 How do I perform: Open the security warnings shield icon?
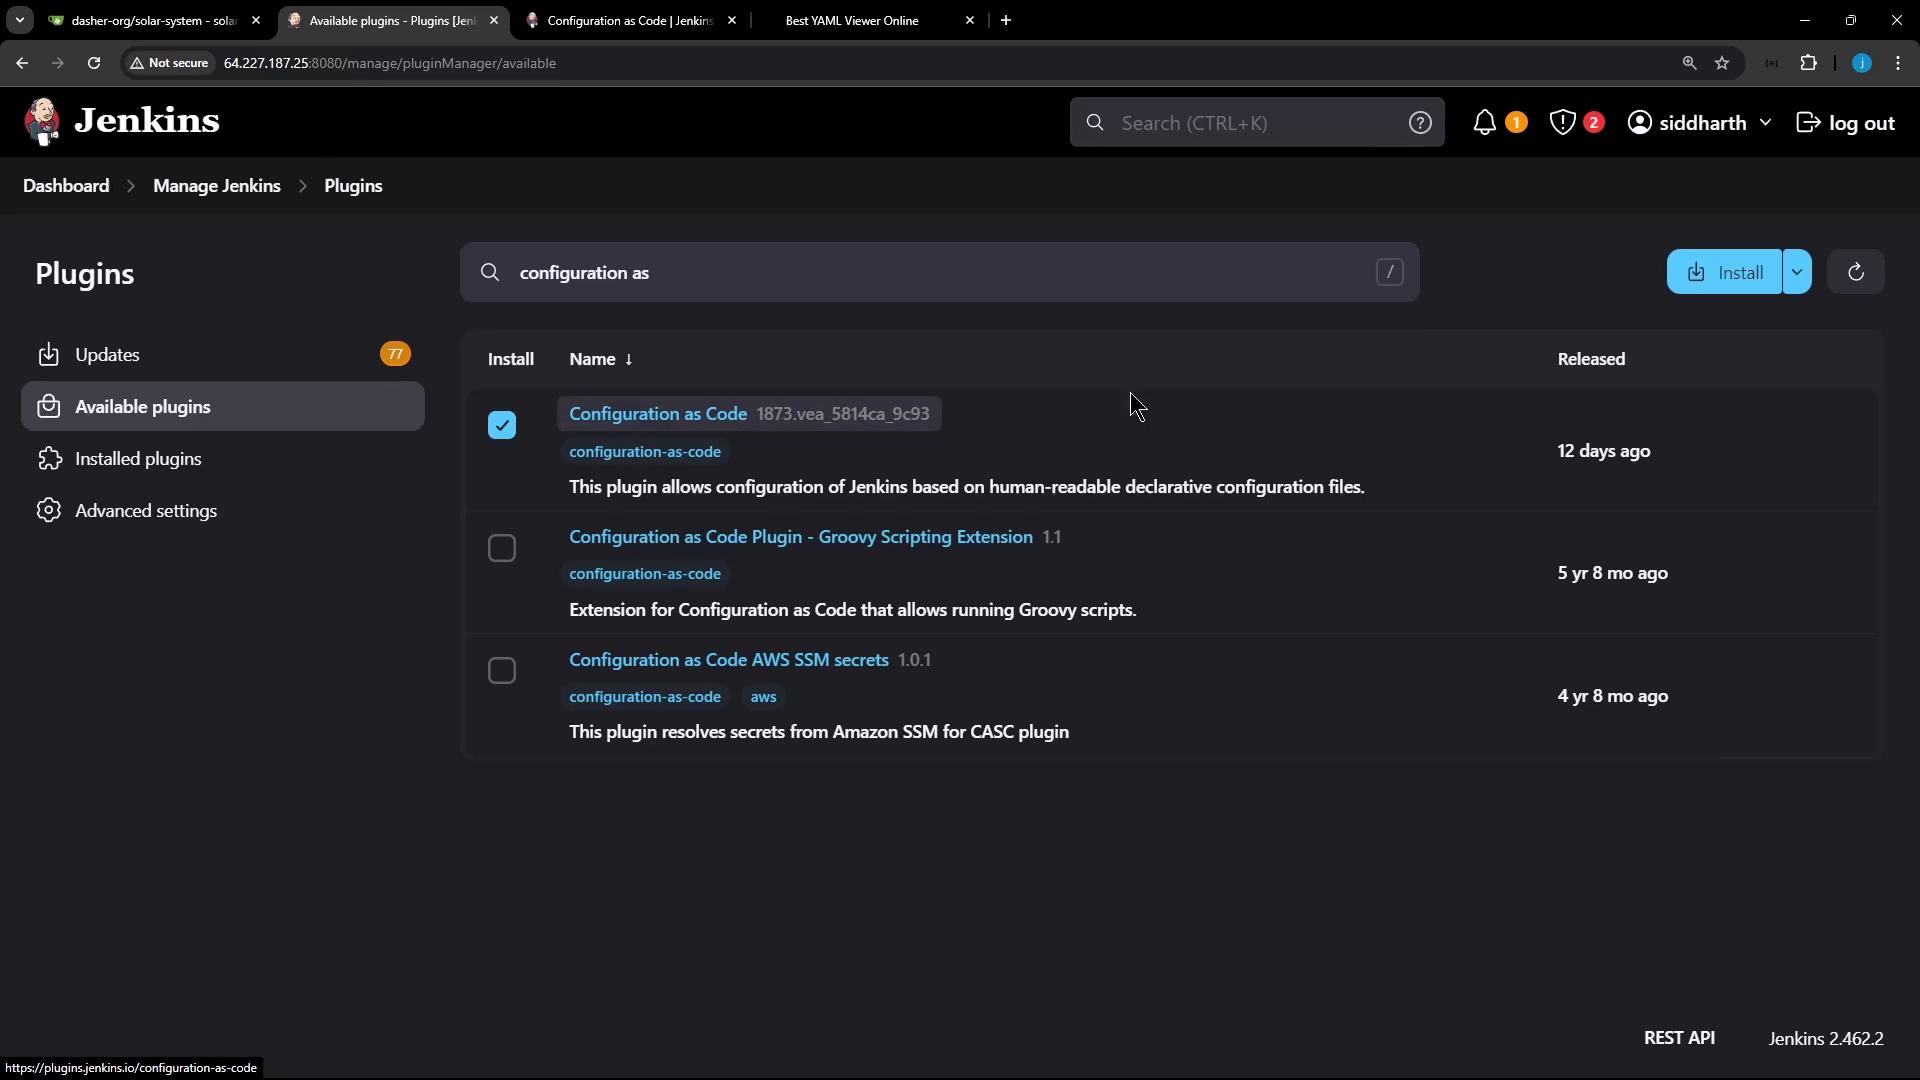click(1562, 122)
